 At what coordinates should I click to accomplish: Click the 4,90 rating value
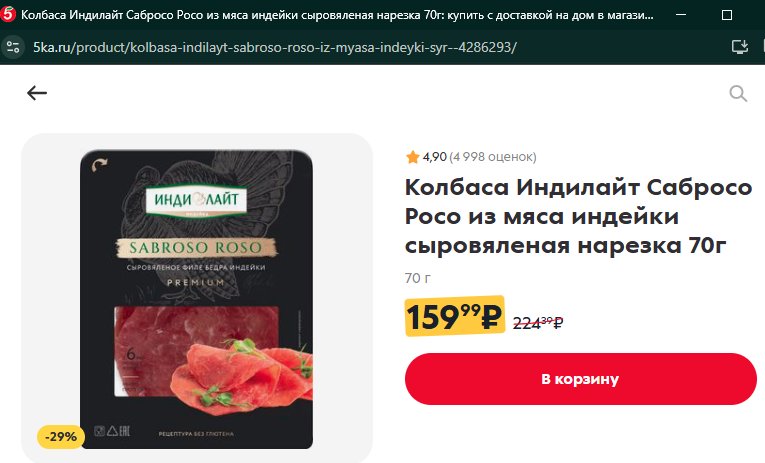click(x=434, y=157)
